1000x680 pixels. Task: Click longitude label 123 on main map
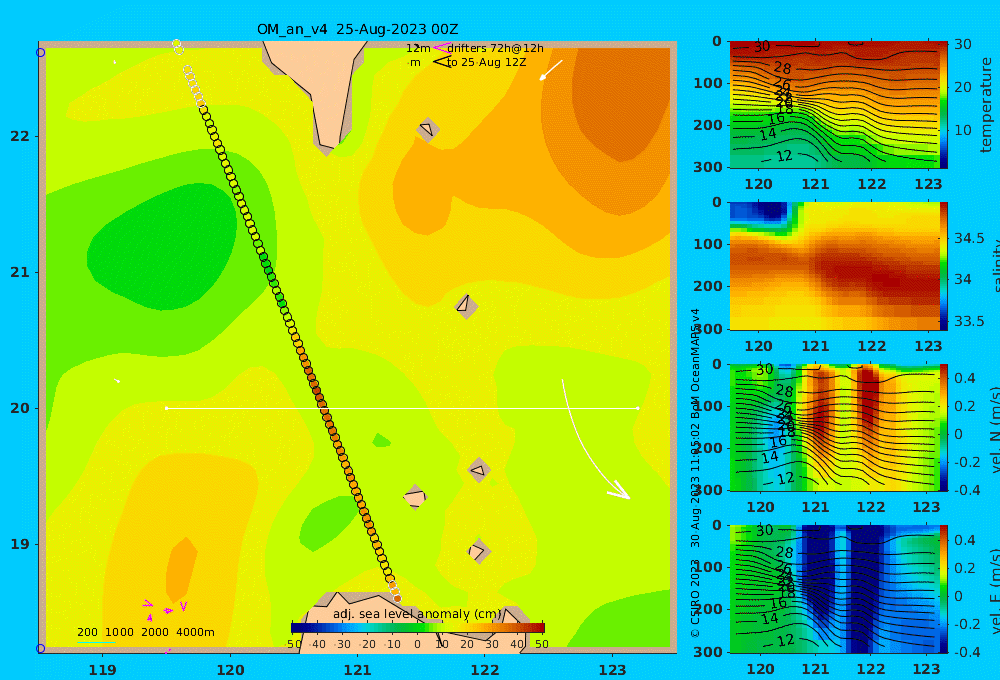[x=612, y=670]
